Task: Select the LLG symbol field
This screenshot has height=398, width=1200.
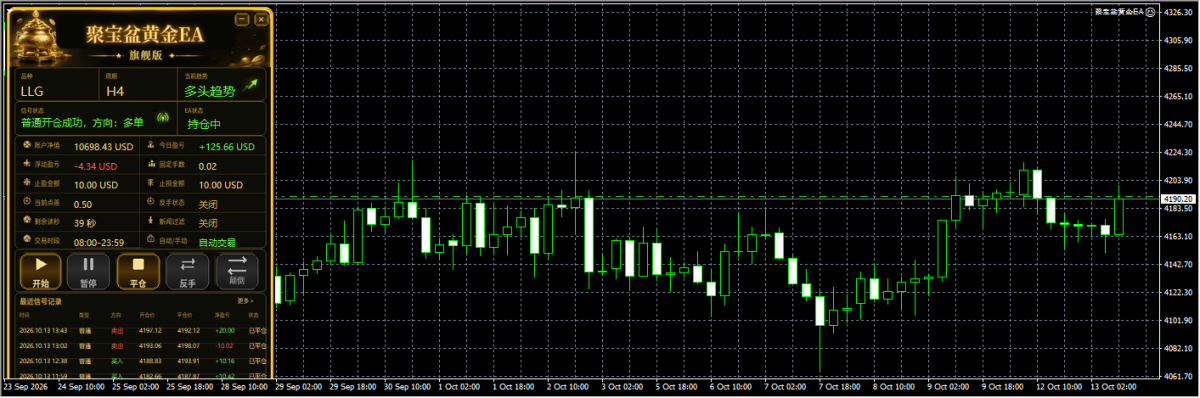Action: 56,86
